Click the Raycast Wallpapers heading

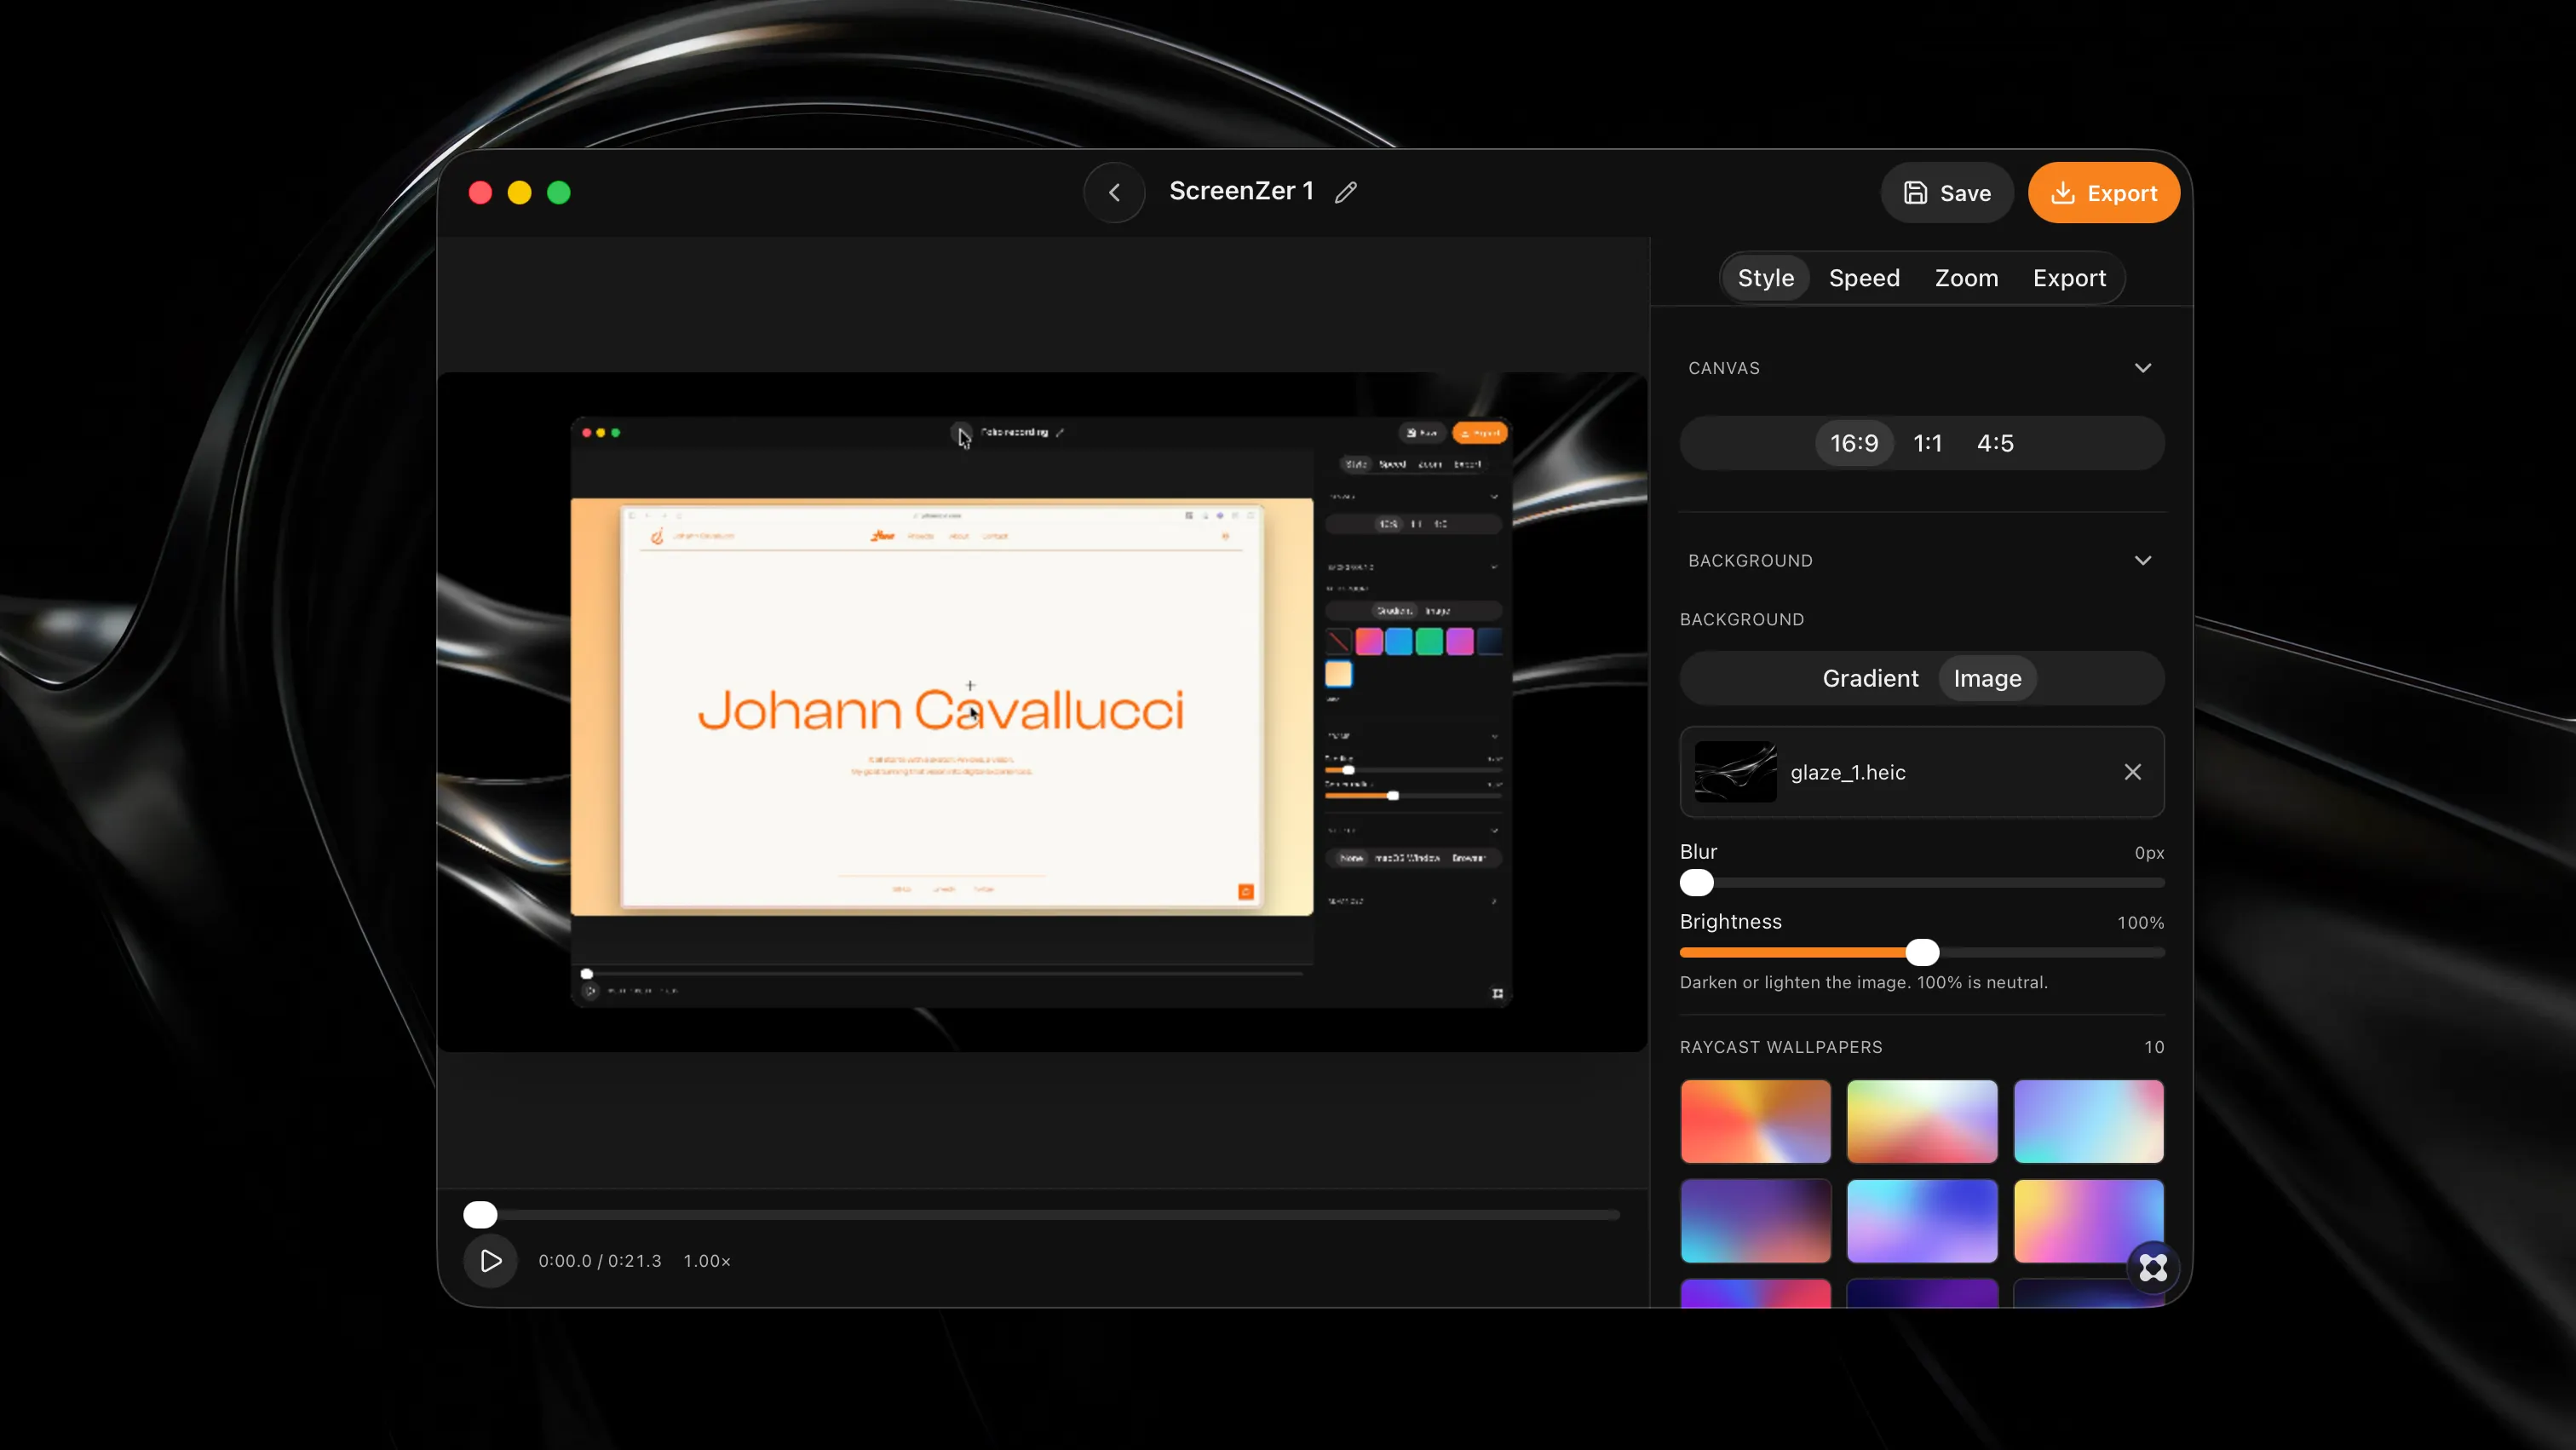pos(1780,1047)
